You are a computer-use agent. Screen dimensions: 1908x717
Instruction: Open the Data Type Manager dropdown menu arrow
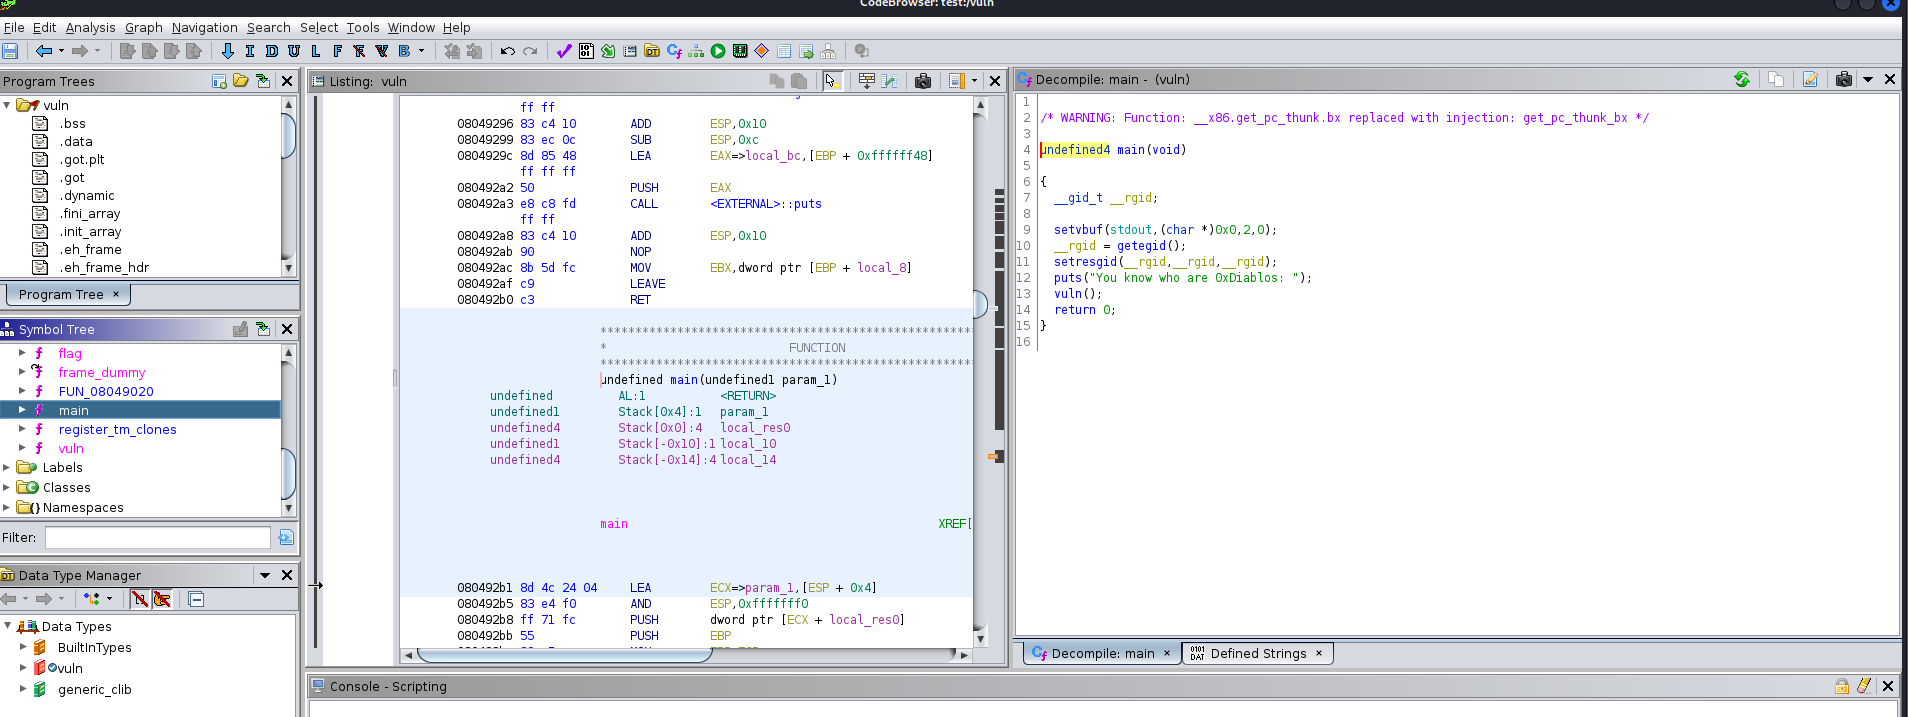(x=265, y=575)
